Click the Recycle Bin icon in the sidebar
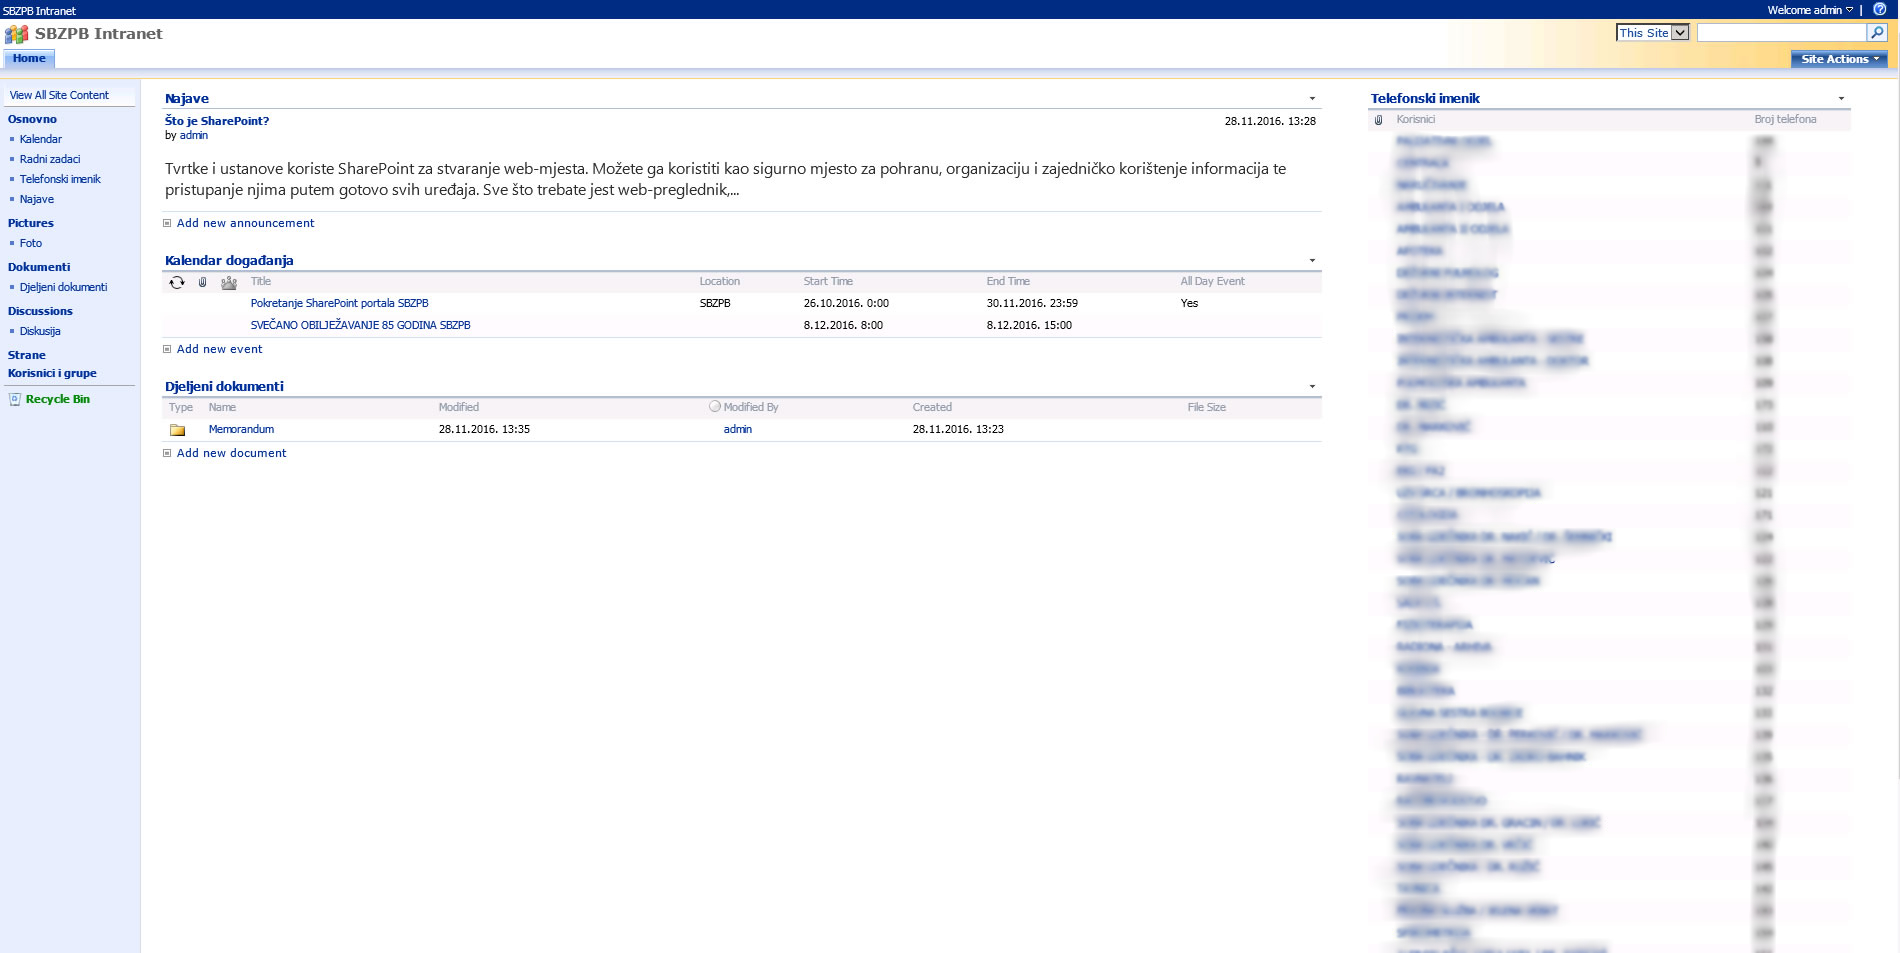The width and height of the screenshot is (1900, 953). point(15,399)
